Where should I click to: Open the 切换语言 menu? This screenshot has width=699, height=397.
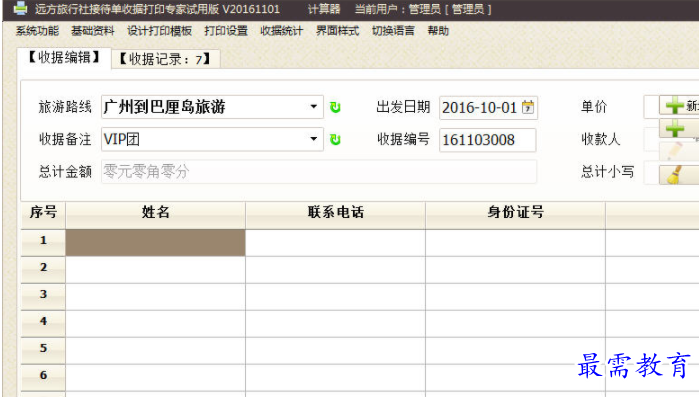393,31
